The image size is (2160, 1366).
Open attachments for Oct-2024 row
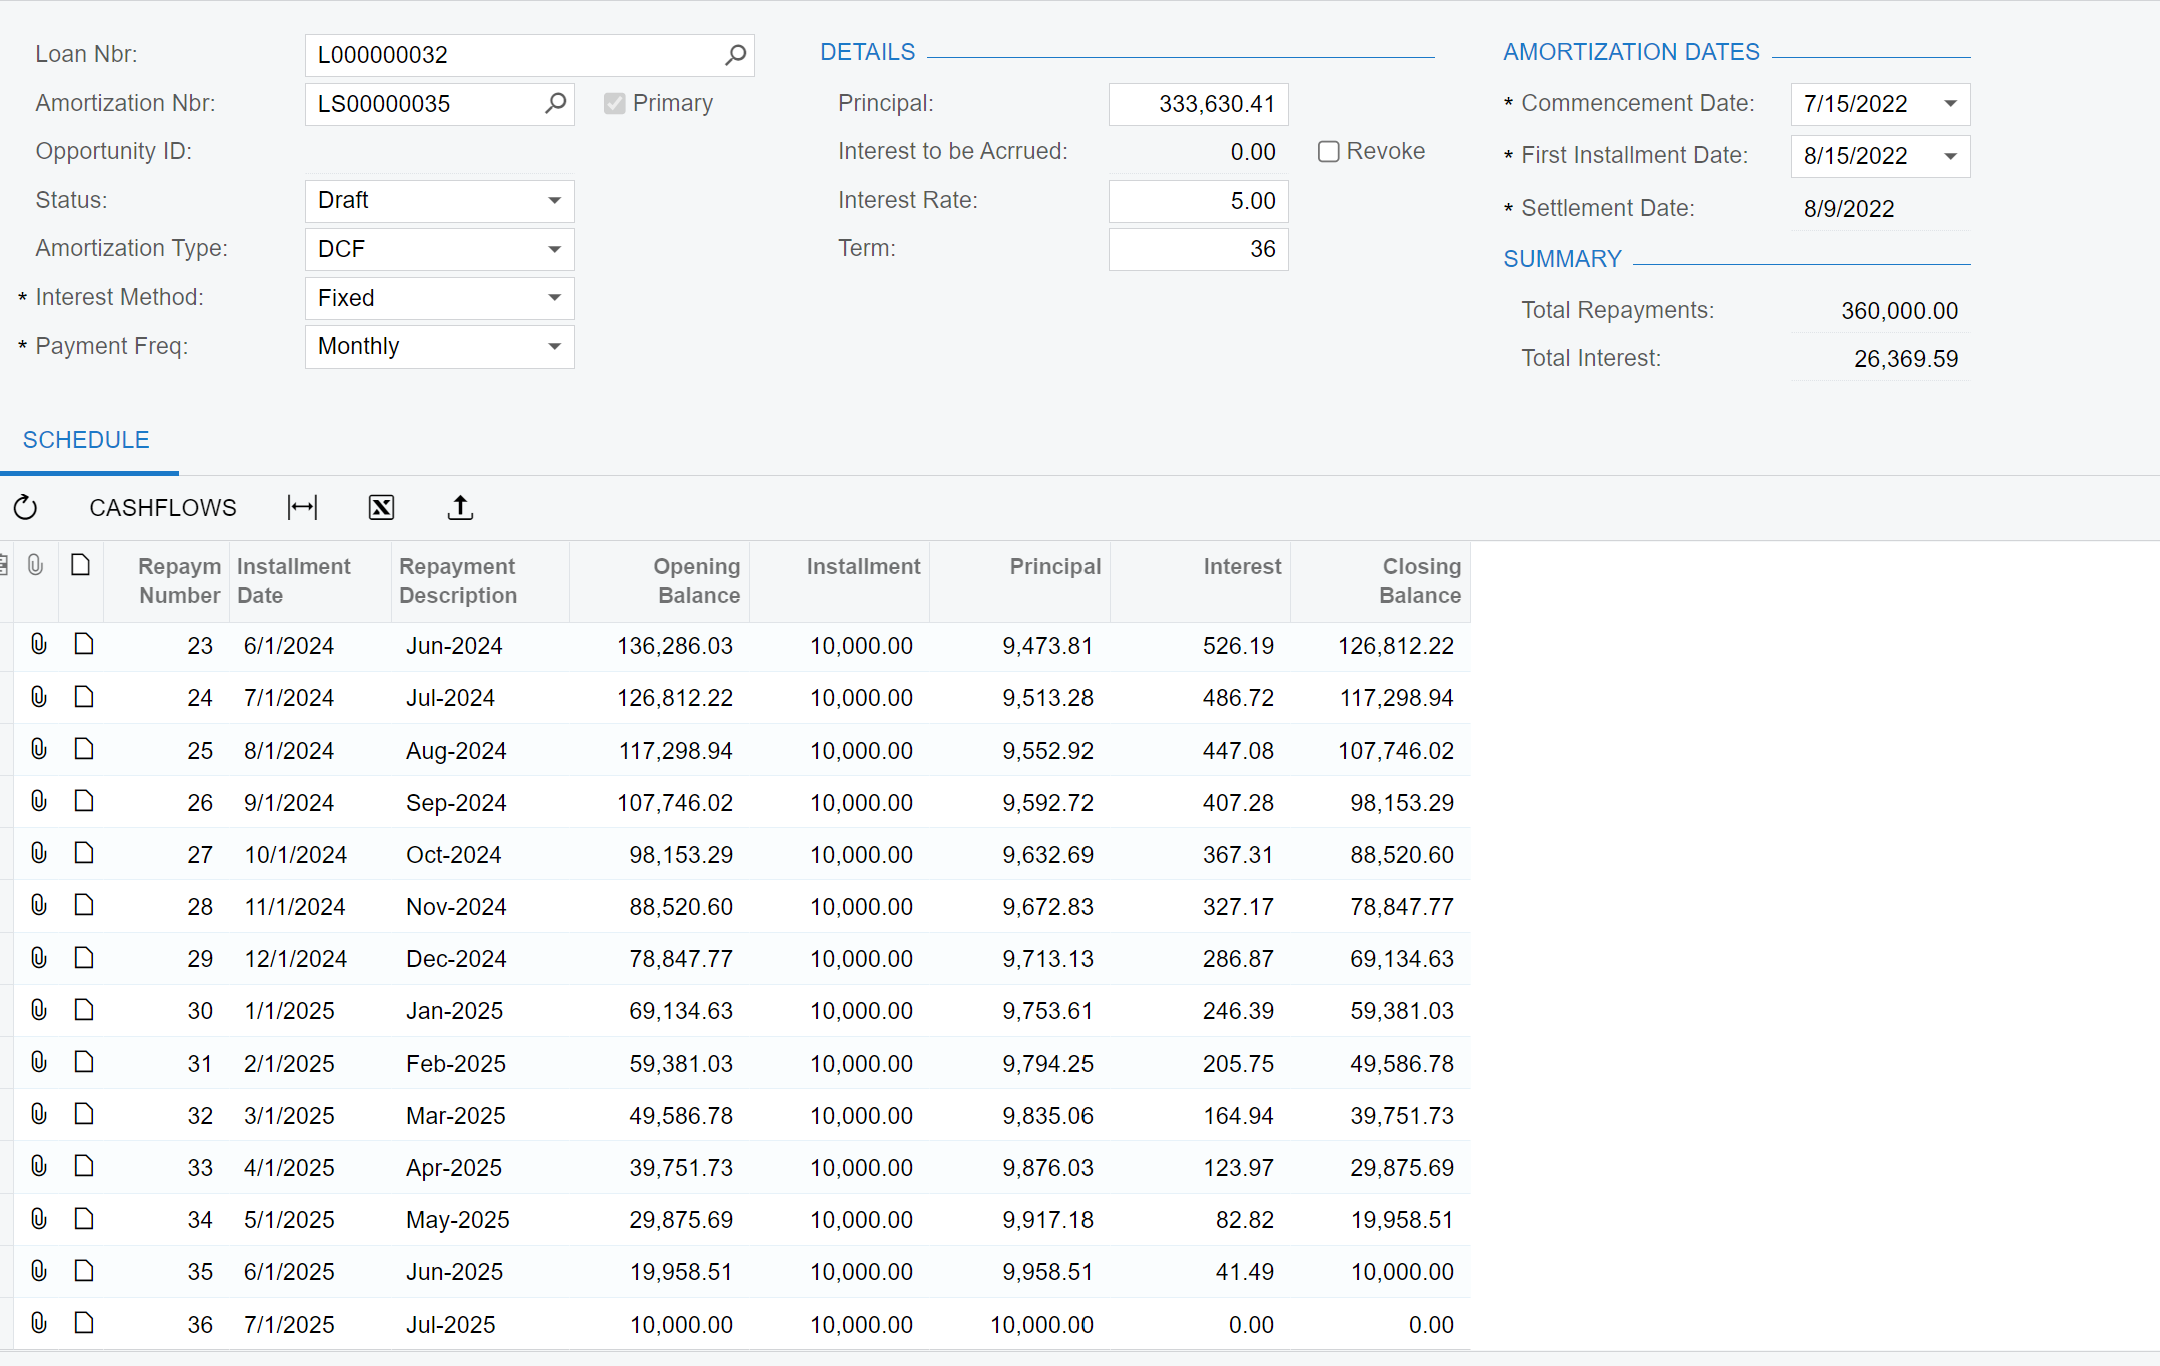click(39, 853)
